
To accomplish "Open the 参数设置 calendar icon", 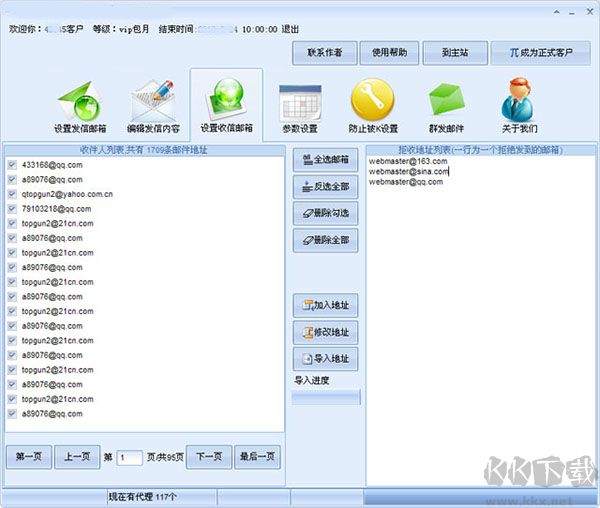I will coord(300,103).
